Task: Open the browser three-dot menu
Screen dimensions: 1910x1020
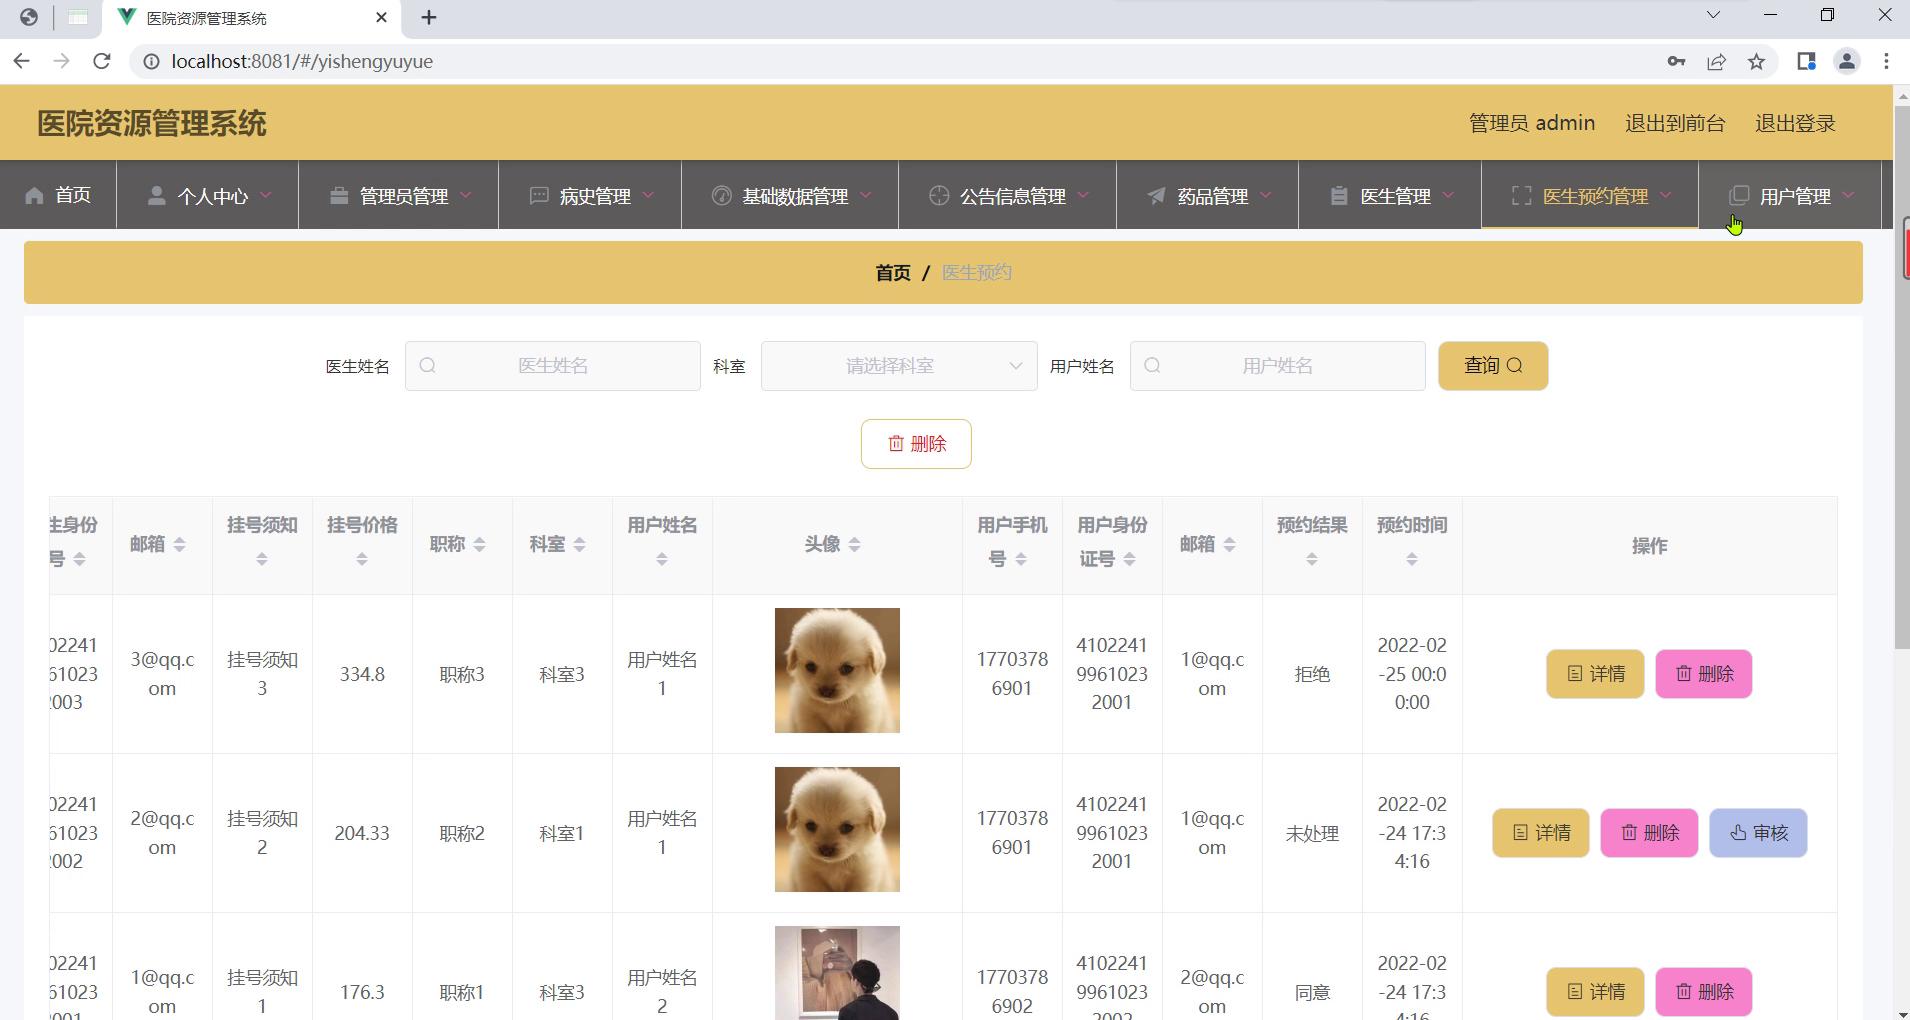Action: (x=1886, y=62)
